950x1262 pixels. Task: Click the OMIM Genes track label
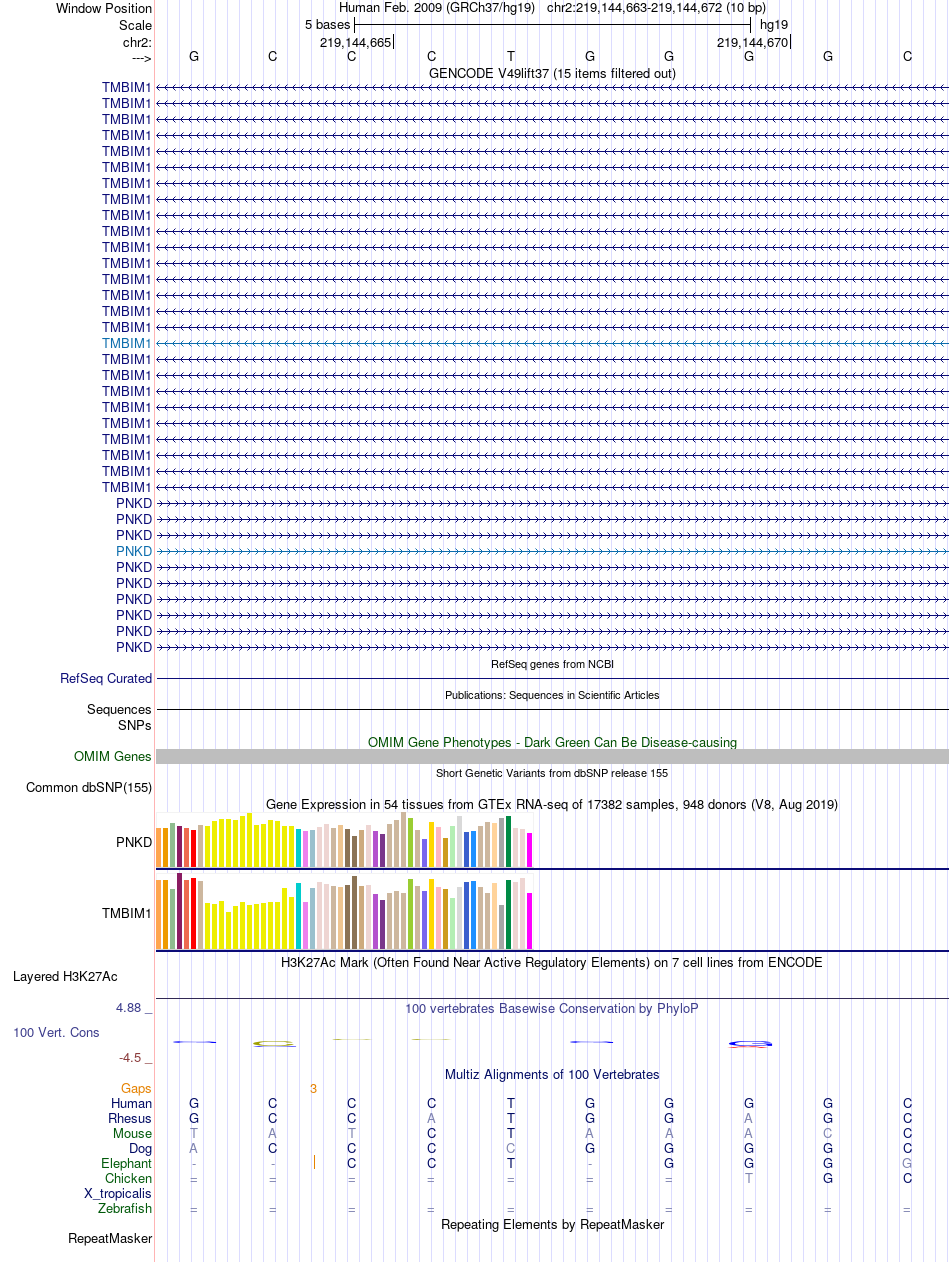click(113, 757)
